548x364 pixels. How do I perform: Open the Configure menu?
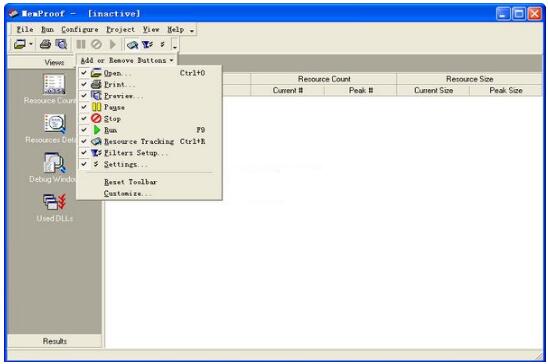click(x=80, y=30)
